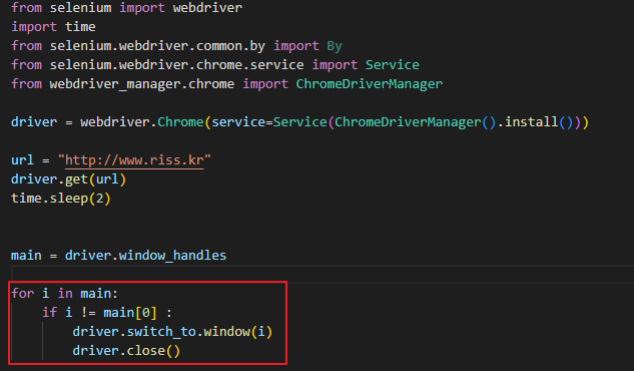Click 'main[0]' in the if condition
The image size is (634, 371).
pos(130,312)
